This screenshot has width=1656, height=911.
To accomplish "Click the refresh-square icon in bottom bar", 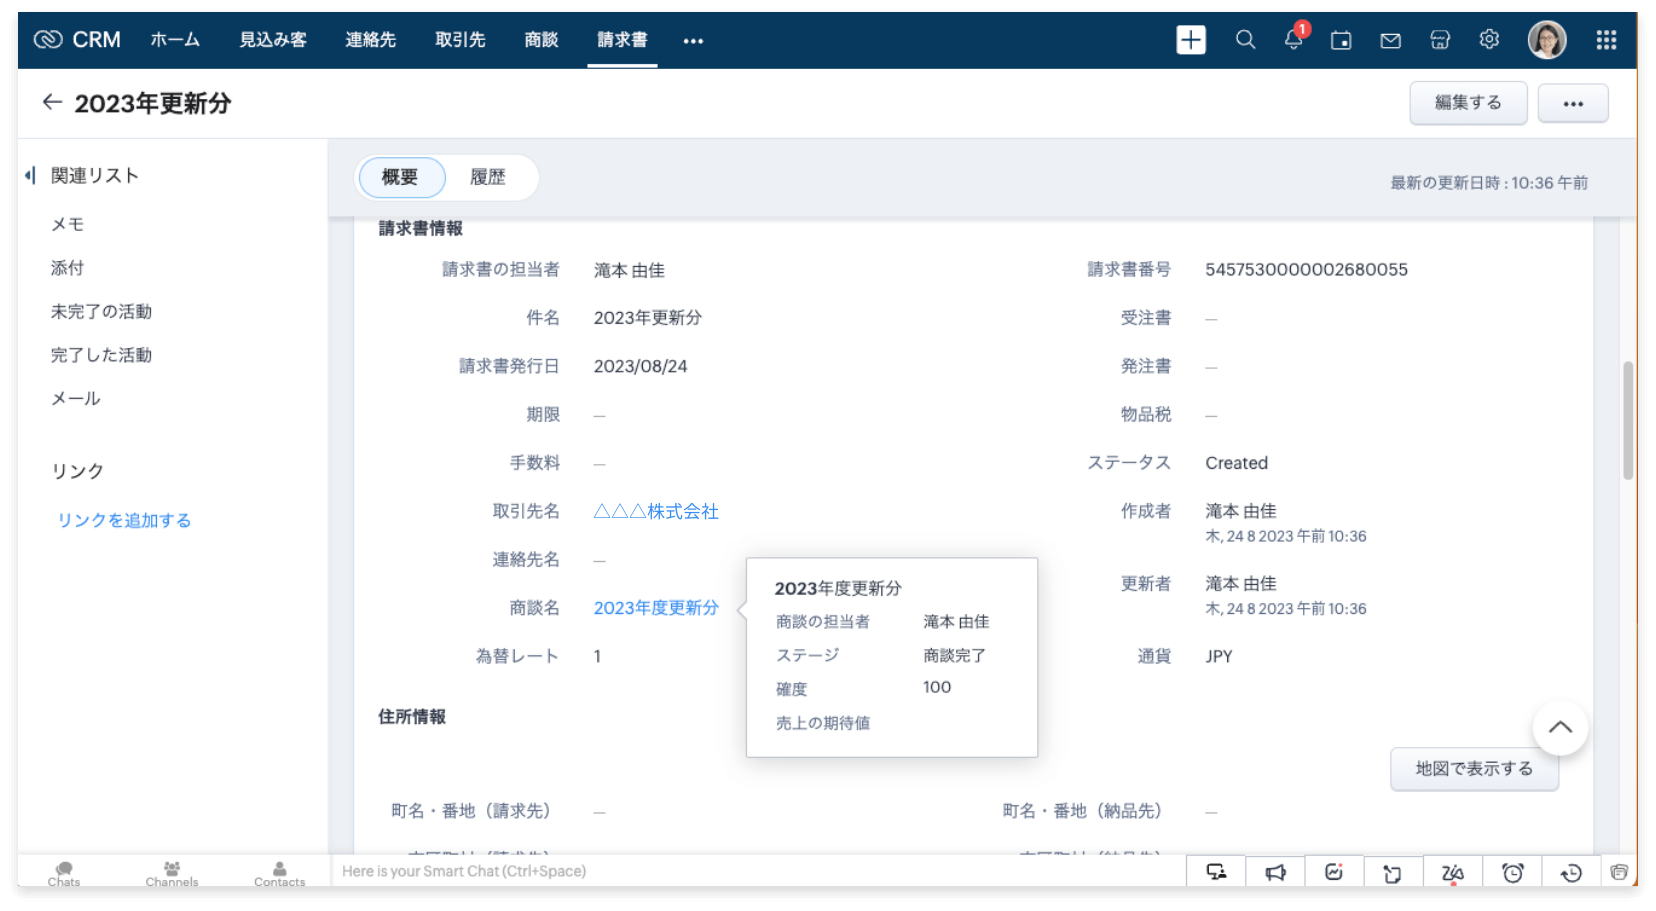I will tap(1392, 872).
